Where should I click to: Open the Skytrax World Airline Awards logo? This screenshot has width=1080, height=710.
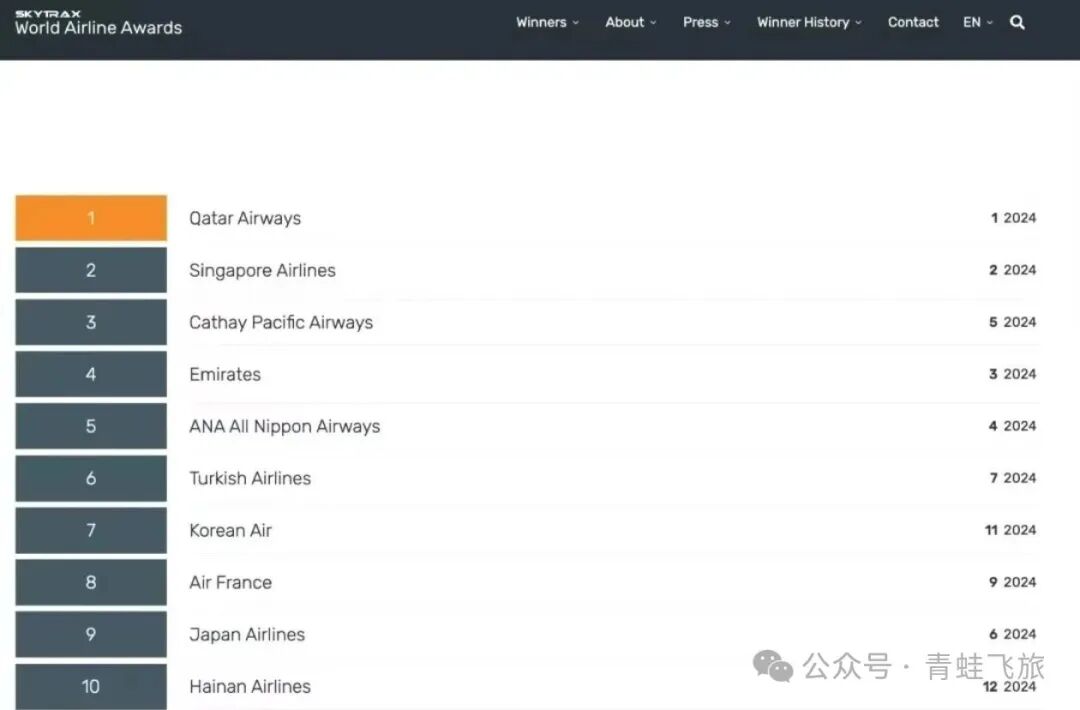click(x=98, y=23)
